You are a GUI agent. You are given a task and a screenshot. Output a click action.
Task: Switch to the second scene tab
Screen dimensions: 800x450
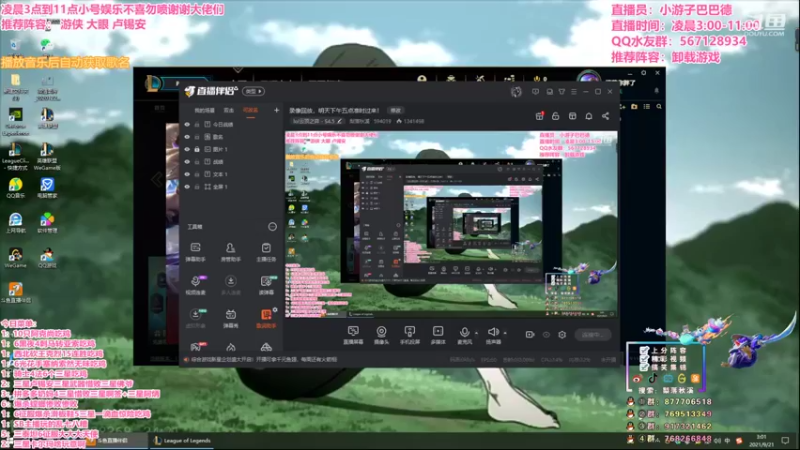point(229,110)
